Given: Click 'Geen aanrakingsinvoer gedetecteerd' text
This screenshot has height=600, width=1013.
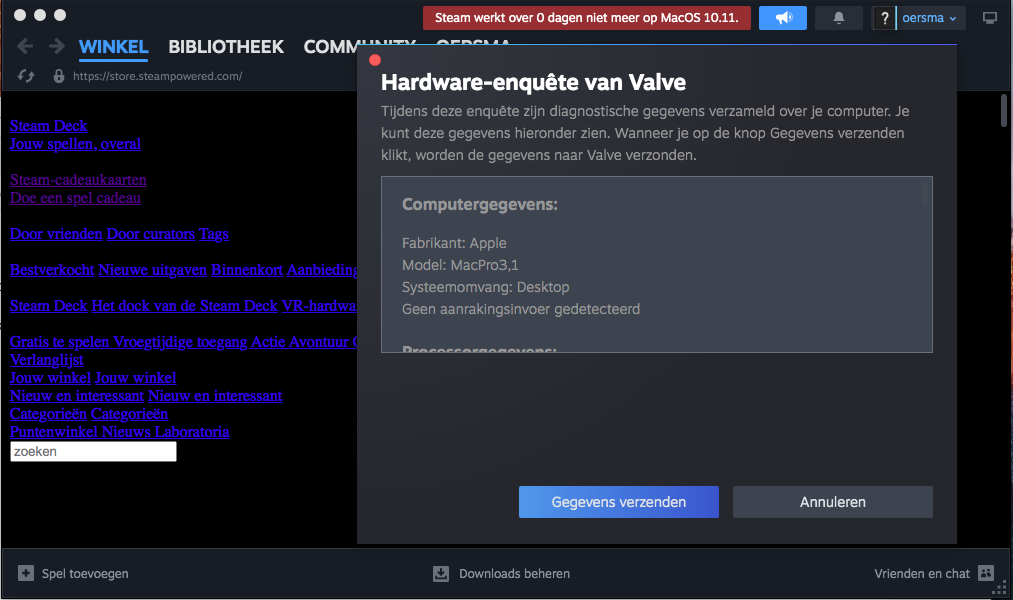Looking at the screenshot, I should point(521,309).
